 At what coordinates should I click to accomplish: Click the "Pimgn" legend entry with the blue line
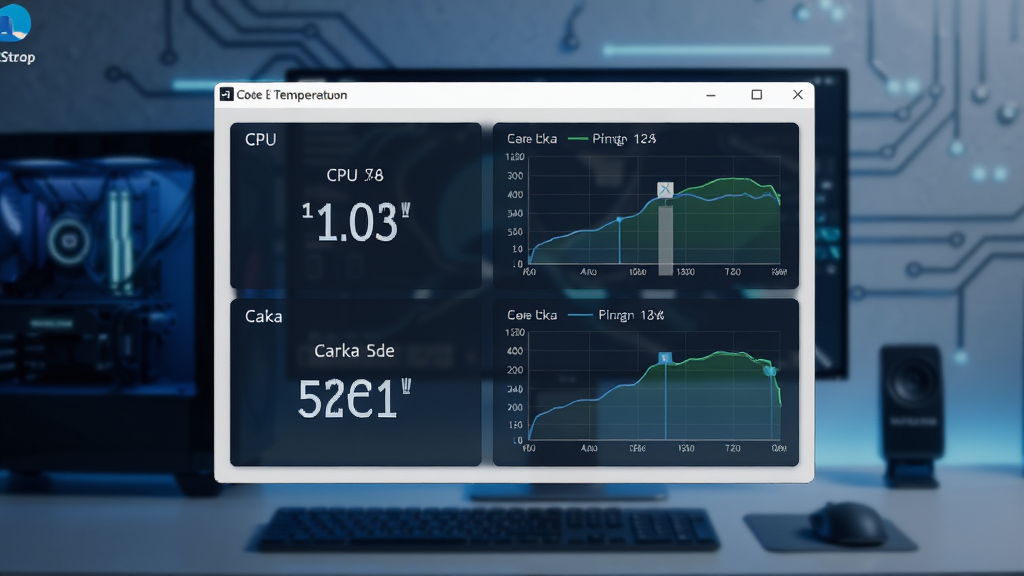[x=616, y=315]
